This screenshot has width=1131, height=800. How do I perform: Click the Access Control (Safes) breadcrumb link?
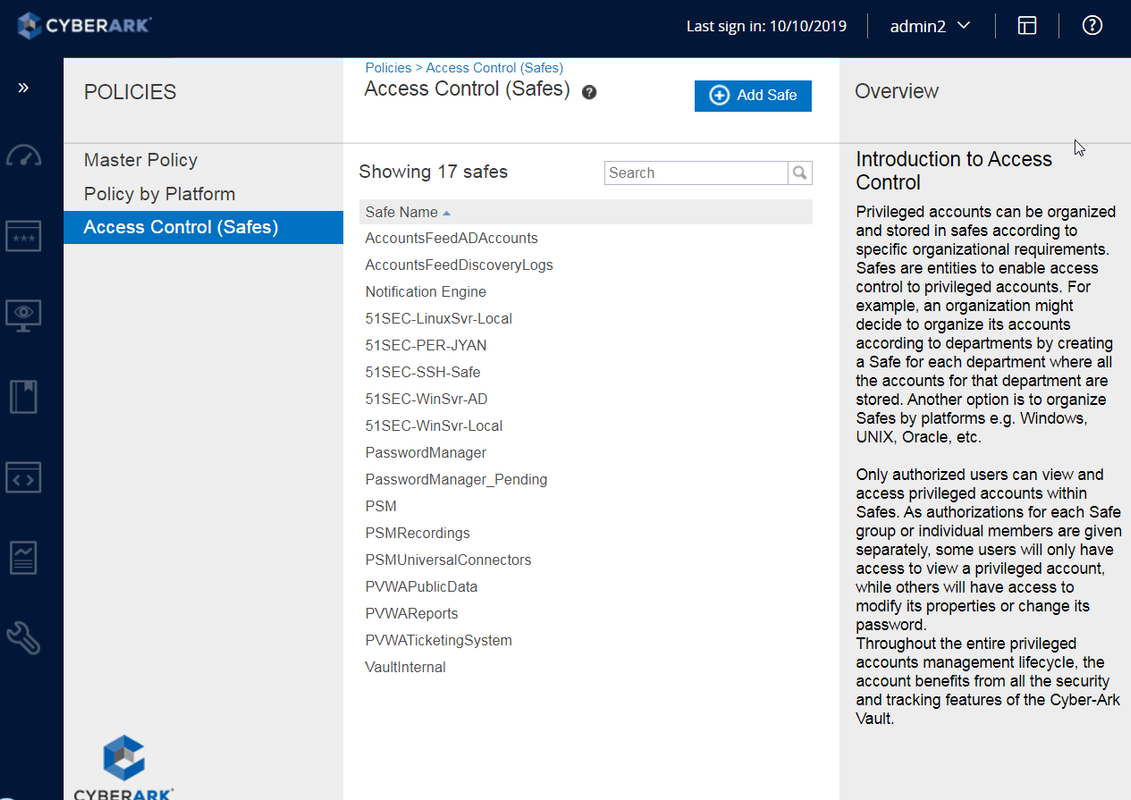[494, 68]
